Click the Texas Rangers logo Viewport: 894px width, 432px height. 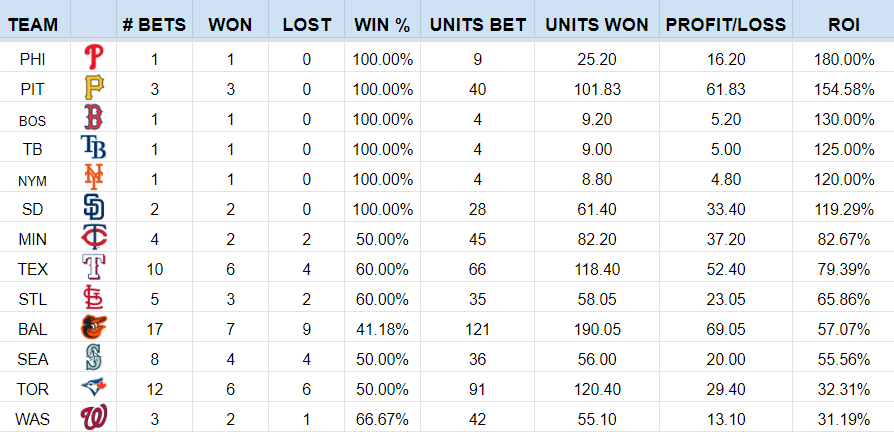tap(94, 267)
